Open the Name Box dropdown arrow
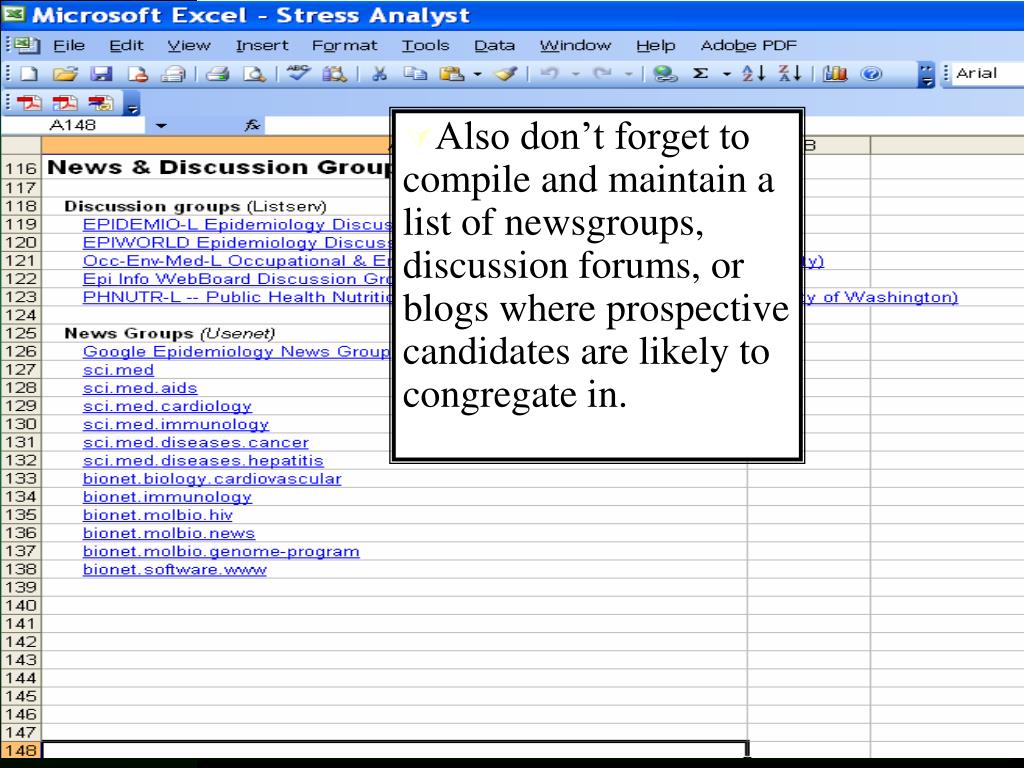This screenshot has height=768, width=1024. pyautogui.click(x=161, y=125)
